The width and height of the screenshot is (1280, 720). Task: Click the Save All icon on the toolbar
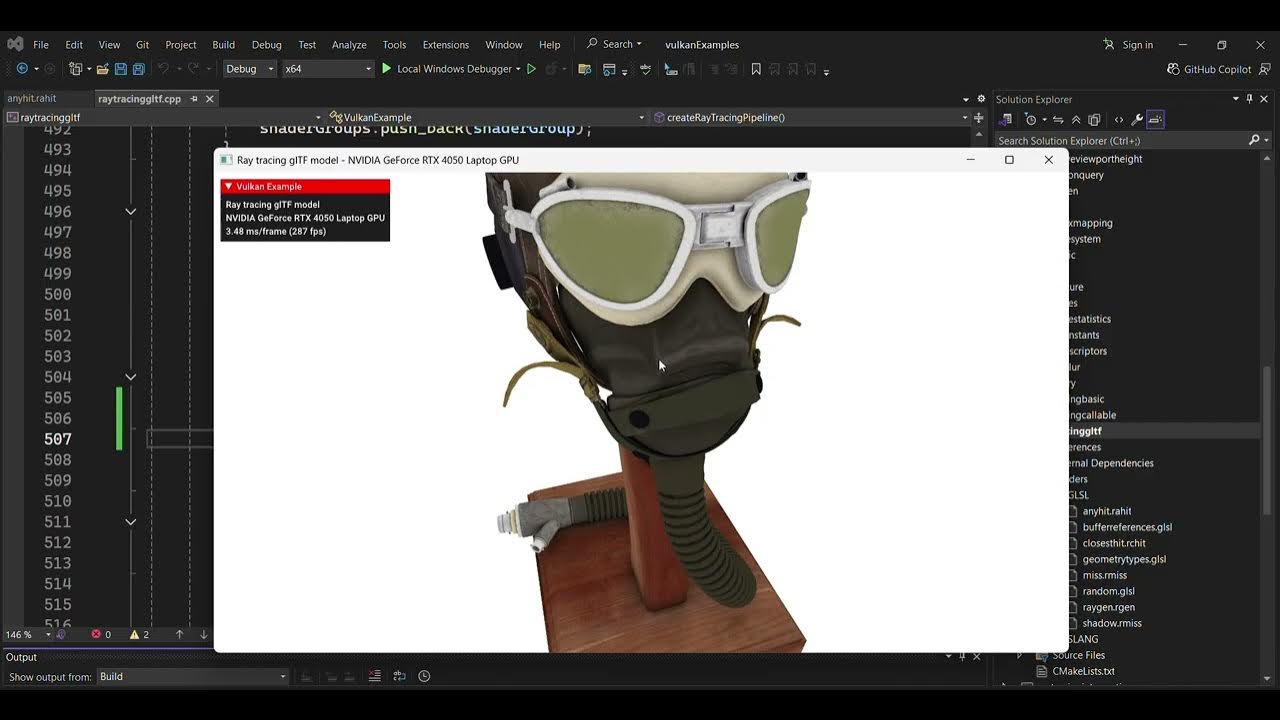point(140,69)
